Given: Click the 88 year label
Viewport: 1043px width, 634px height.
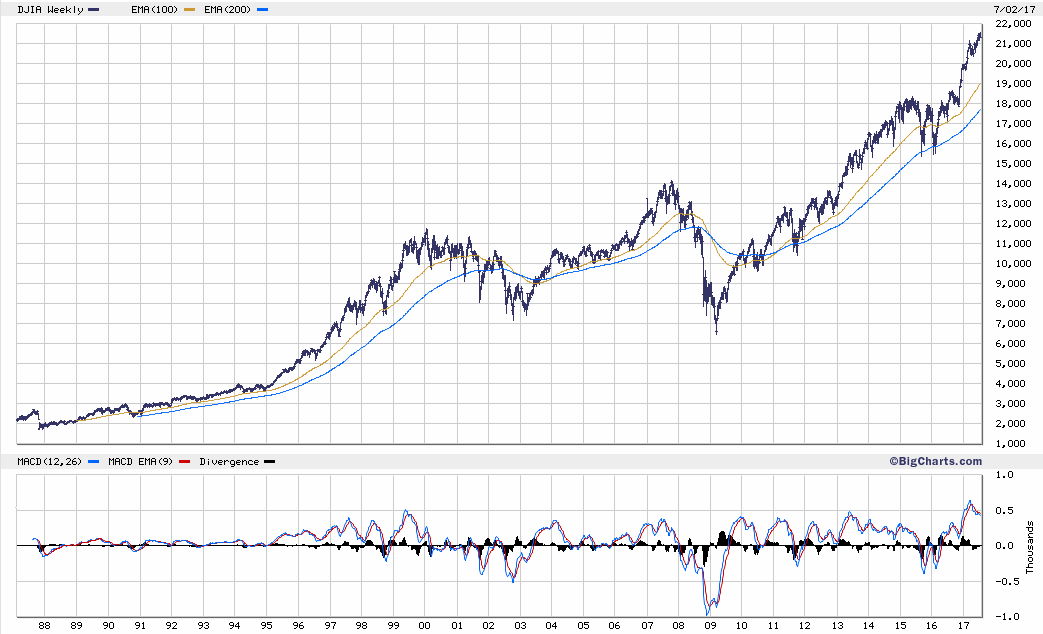Looking at the screenshot, I should (x=45, y=625).
